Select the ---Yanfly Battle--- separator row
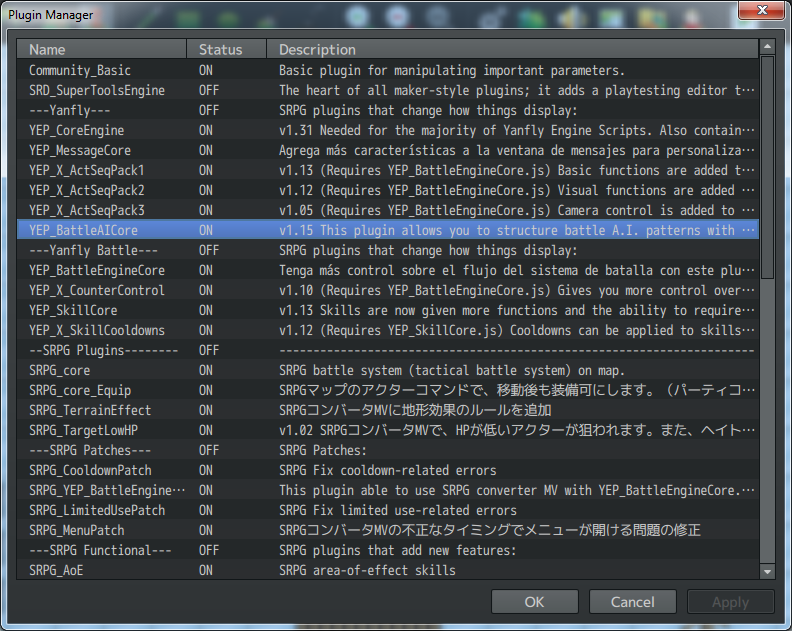This screenshot has width=792, height=631. 388,250
